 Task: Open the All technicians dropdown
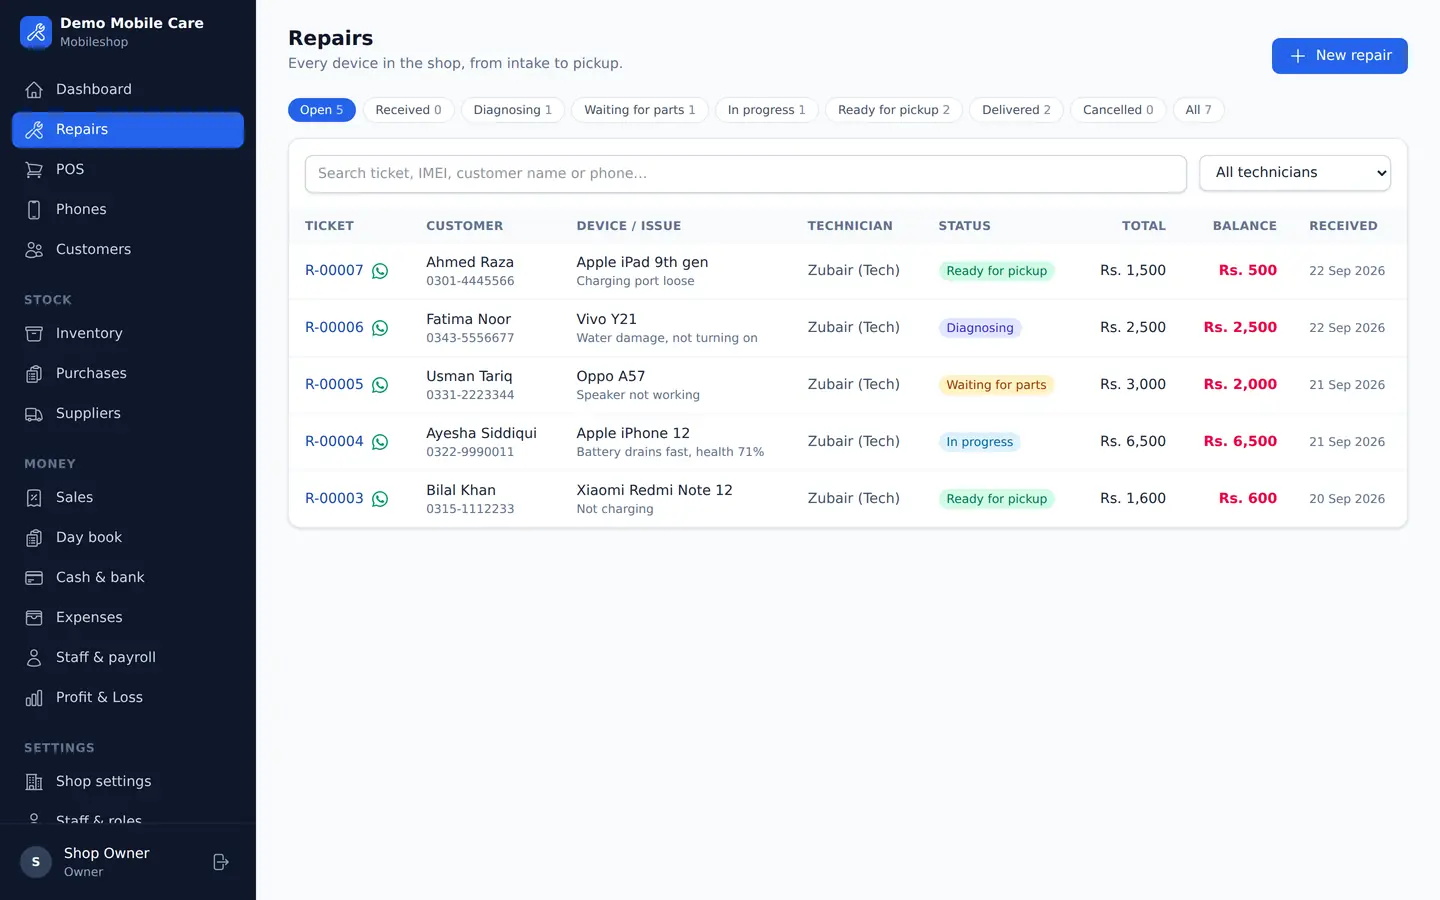[x=1295, y=173]
